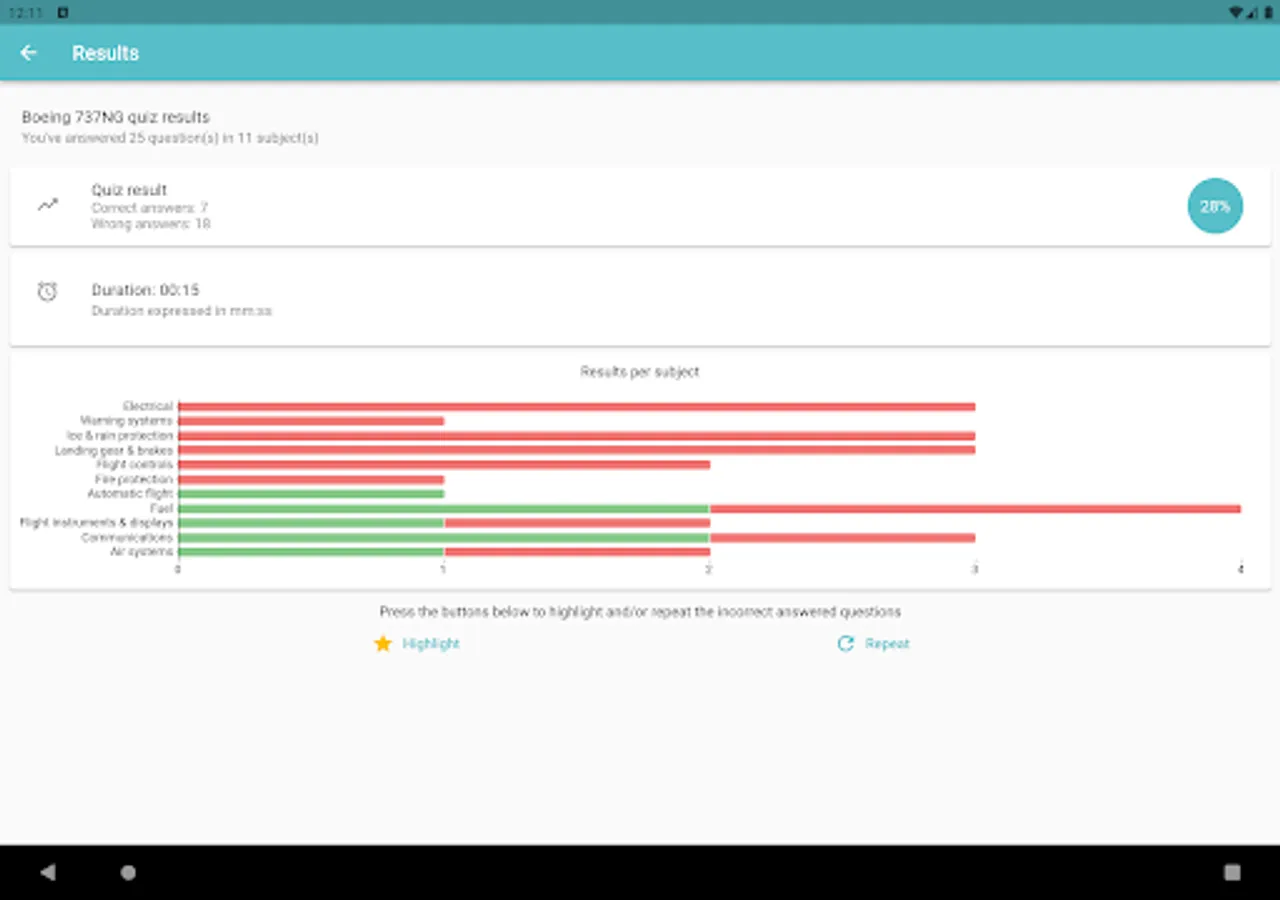Click the "Quiz result" card title
Viewport: 1280px width, 900px height.
pos(129,190)
